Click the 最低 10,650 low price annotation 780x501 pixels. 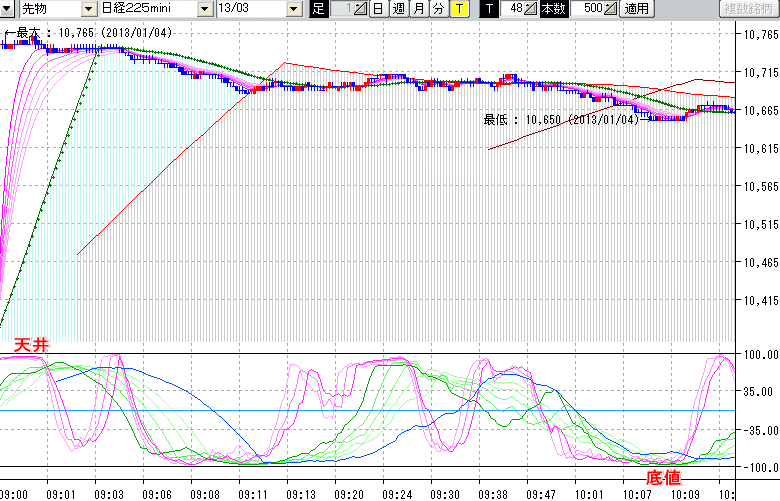tap(560, 120)
